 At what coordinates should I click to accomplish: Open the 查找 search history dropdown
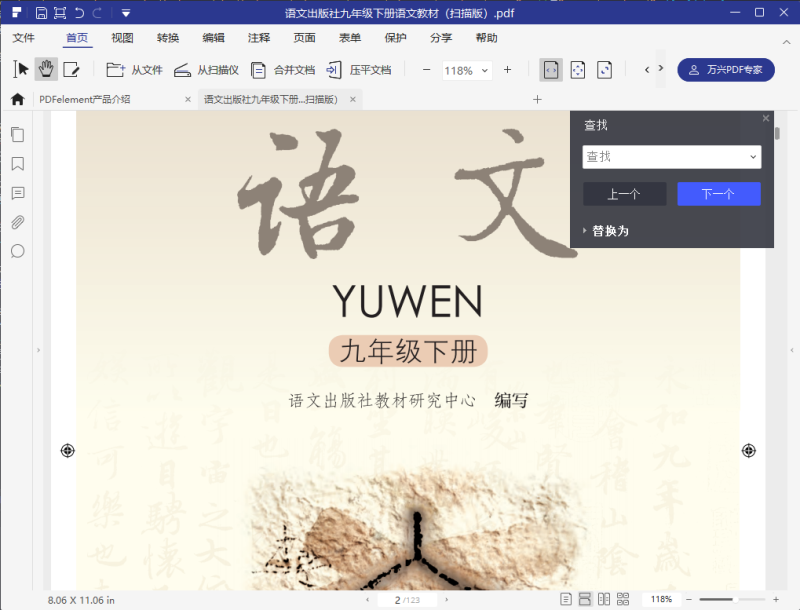pos(753,157)
